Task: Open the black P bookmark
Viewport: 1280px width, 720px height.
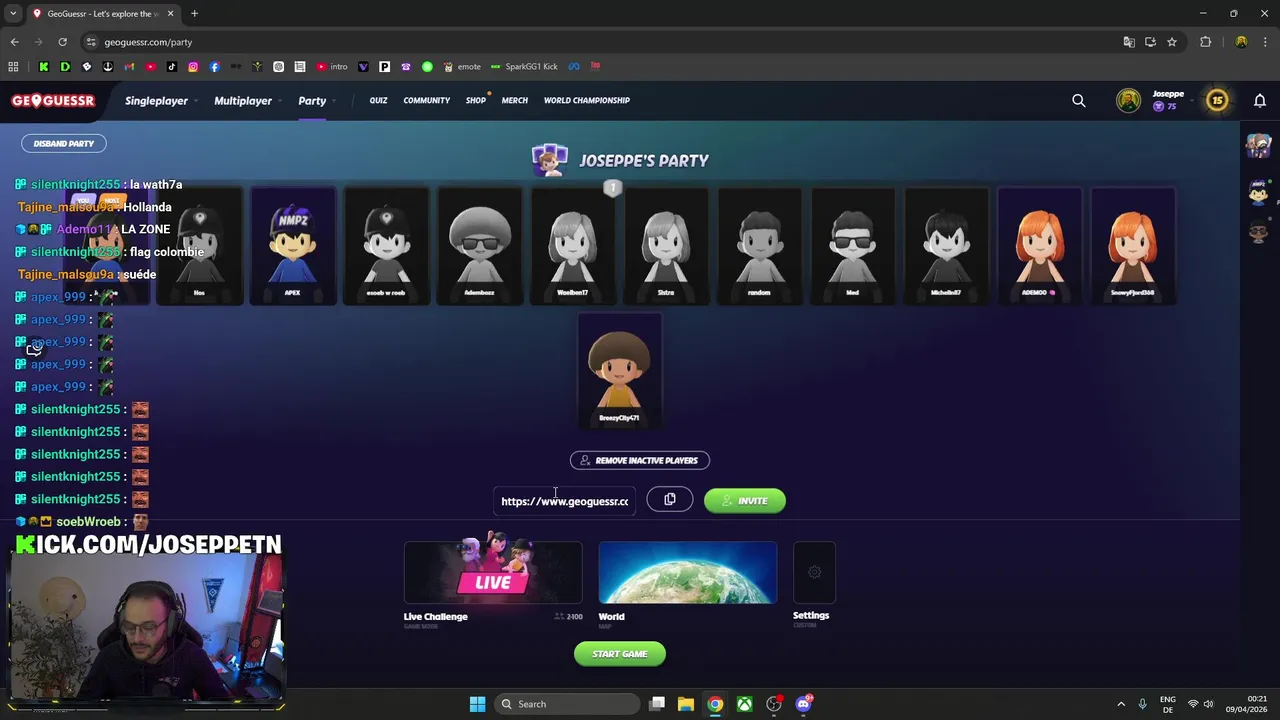Action: (384, 67)
